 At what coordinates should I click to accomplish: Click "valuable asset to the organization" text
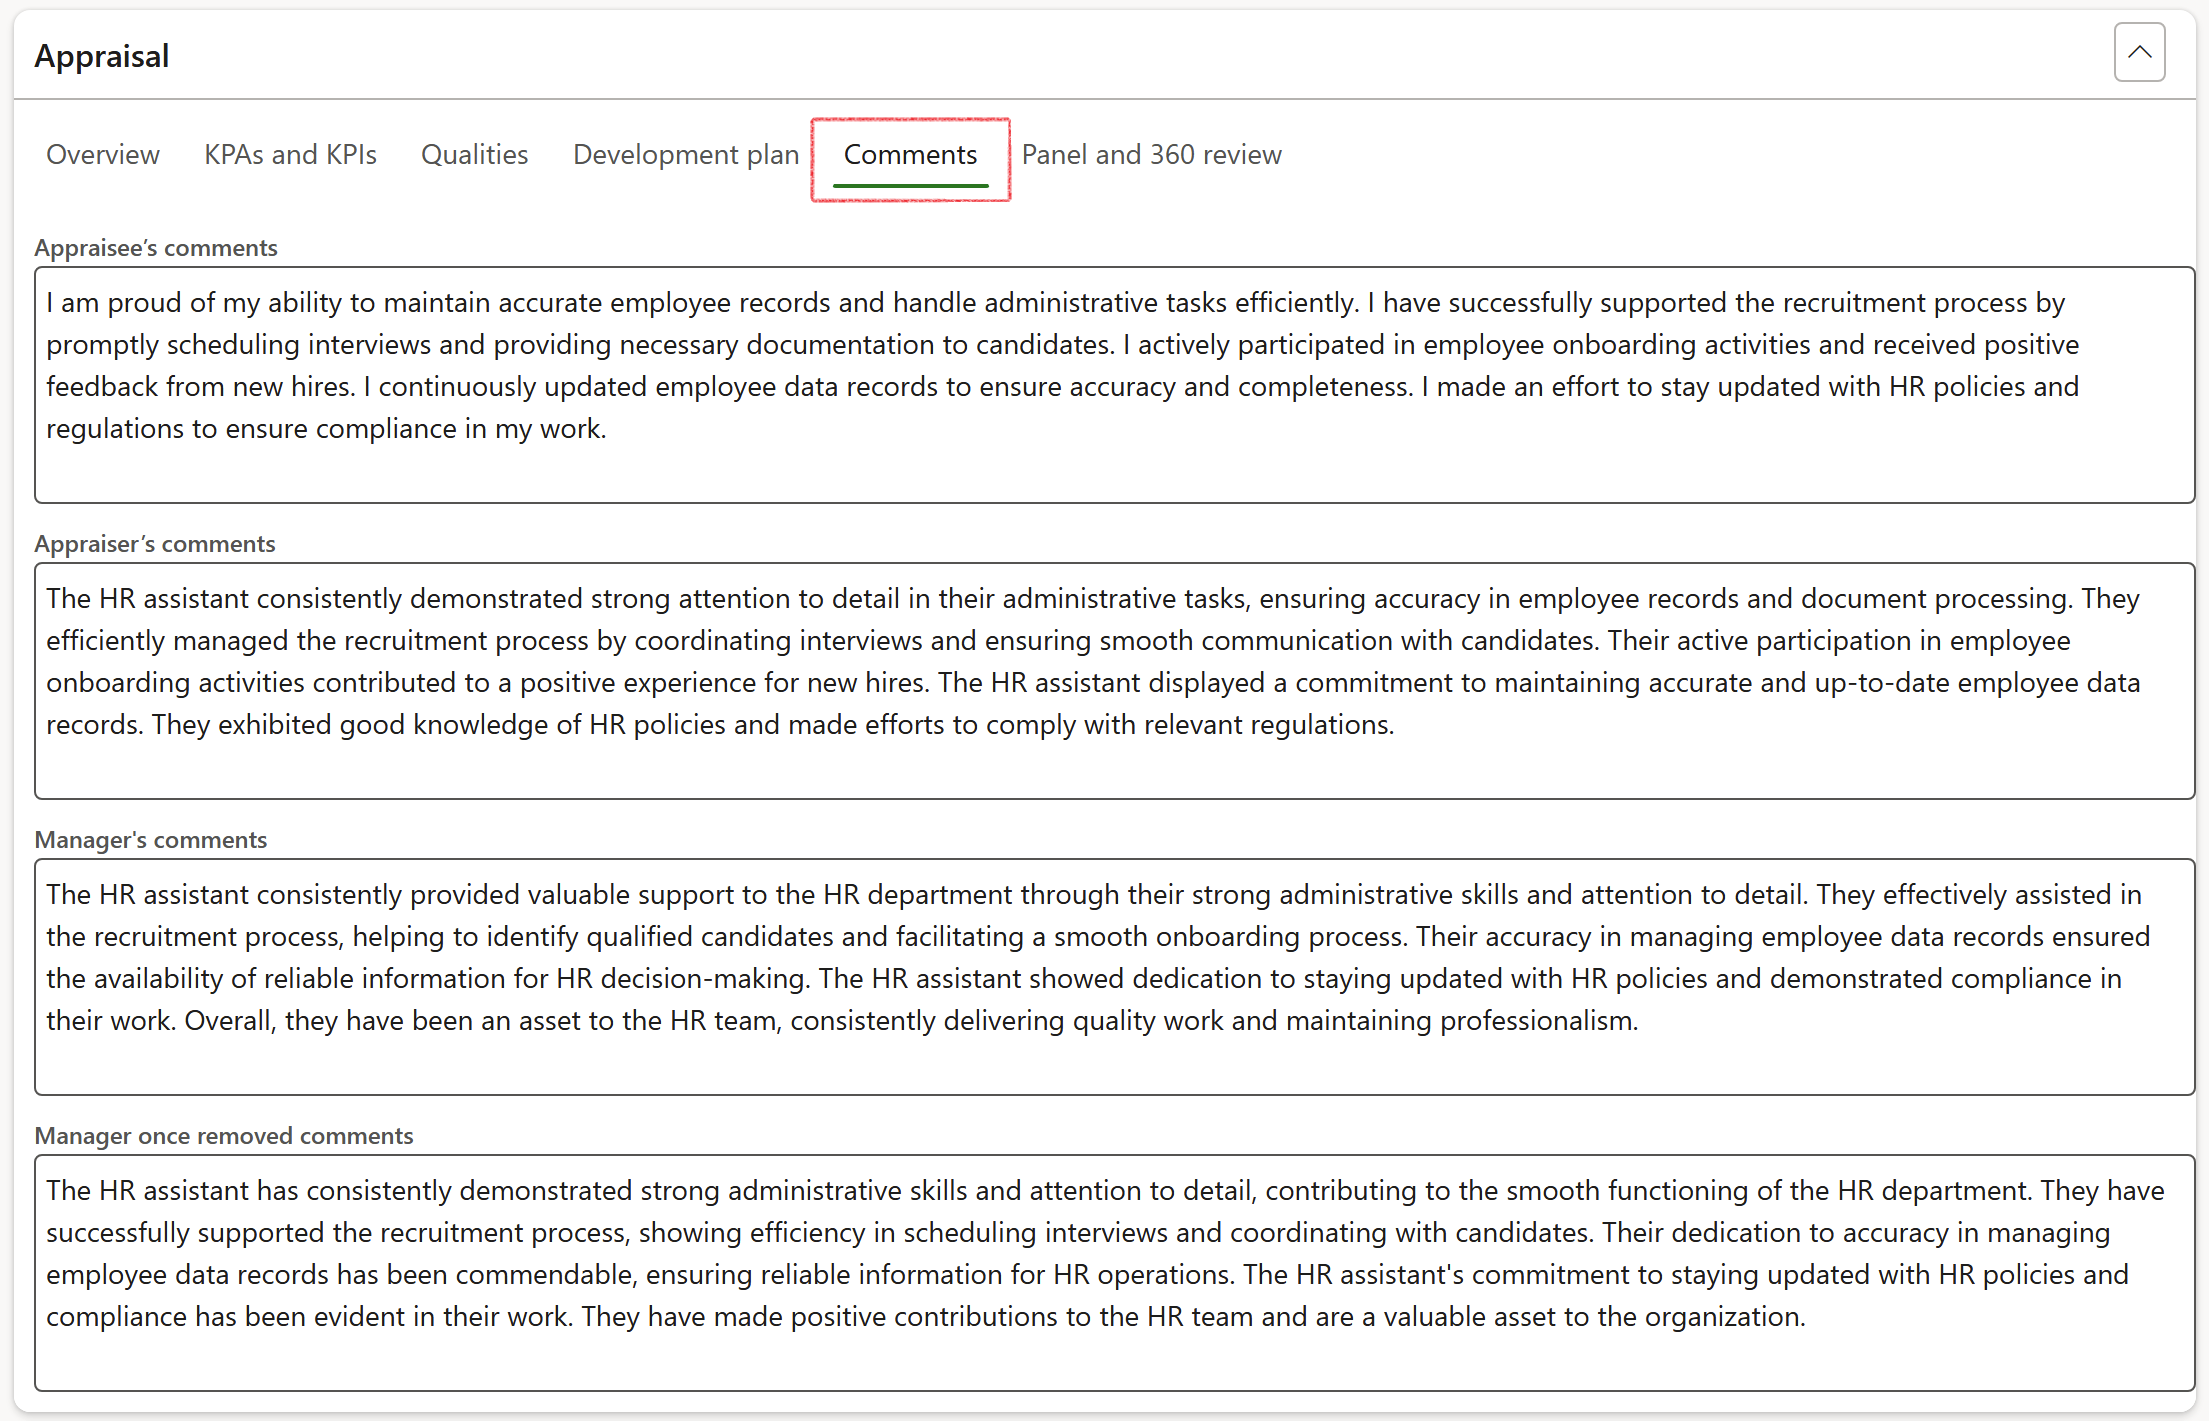1593,1317
